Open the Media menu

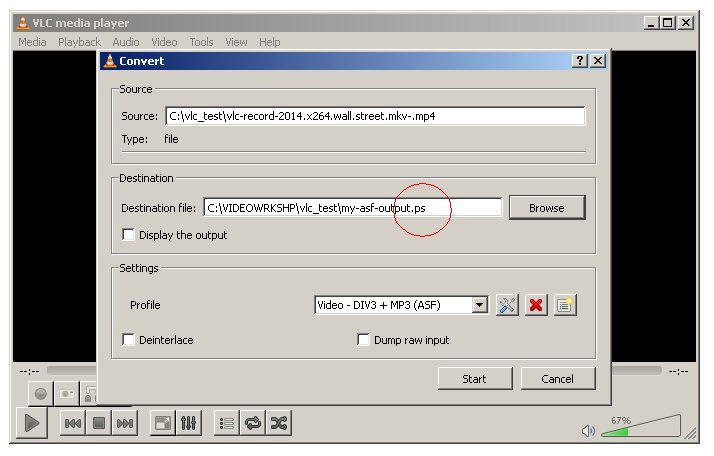tap(32, 42)
